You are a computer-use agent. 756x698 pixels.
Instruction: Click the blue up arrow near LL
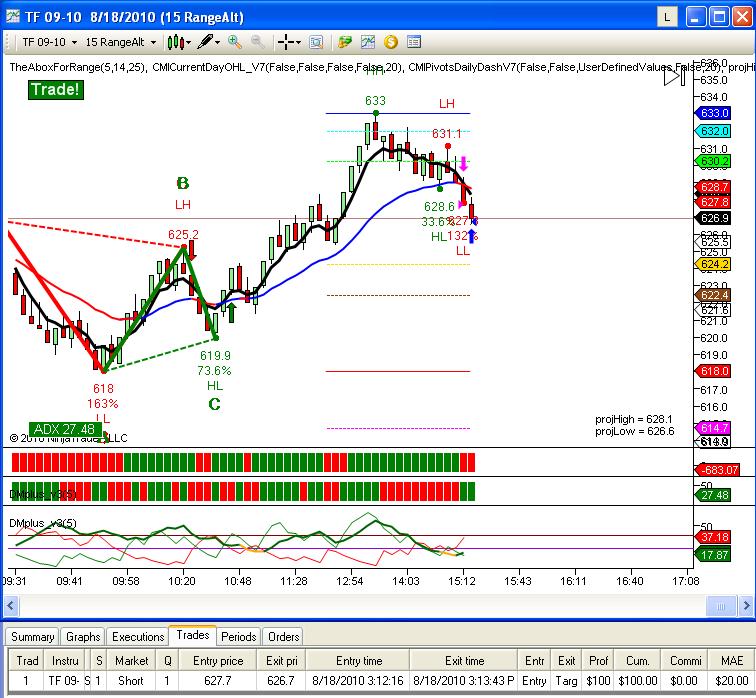(472, 236)
